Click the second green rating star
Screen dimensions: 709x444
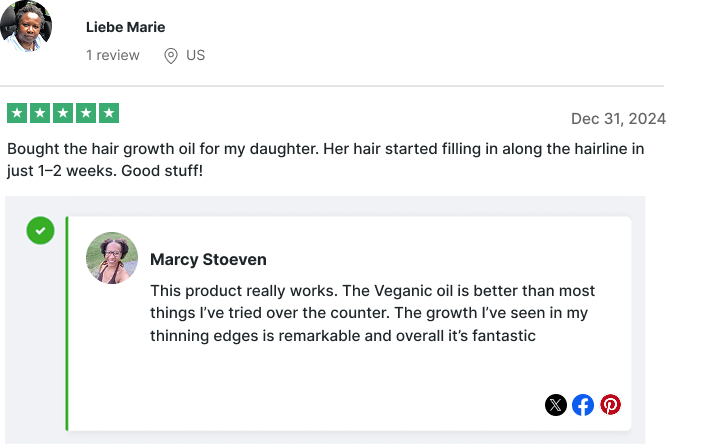point(40,114)
